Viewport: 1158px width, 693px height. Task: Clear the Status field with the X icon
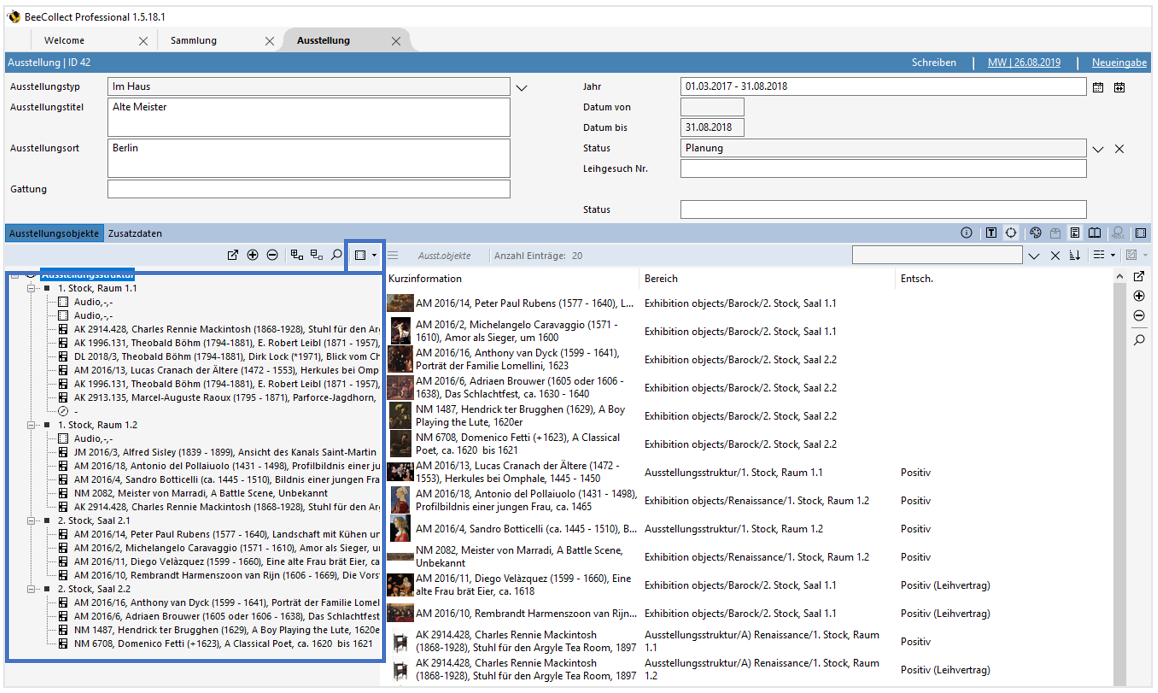point(1120,149)
